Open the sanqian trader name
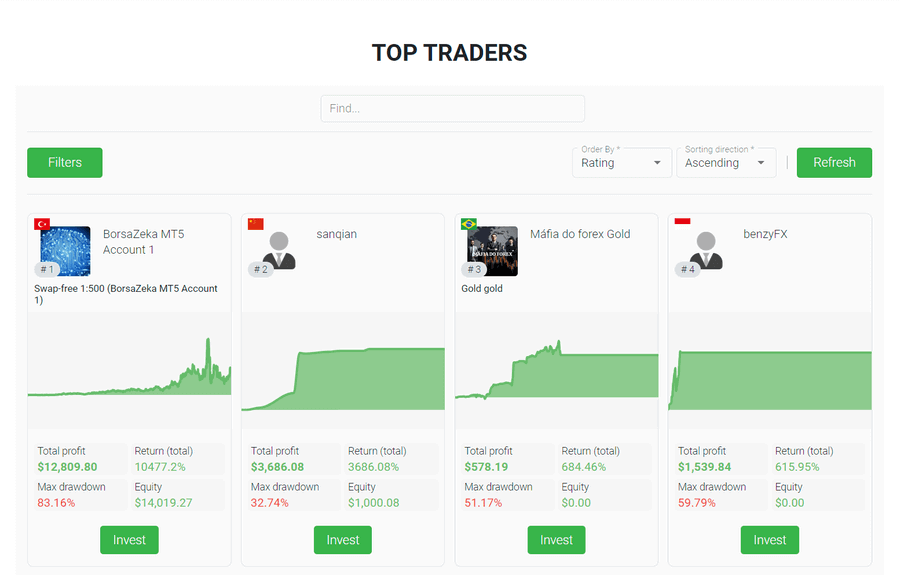 point(336,234)
